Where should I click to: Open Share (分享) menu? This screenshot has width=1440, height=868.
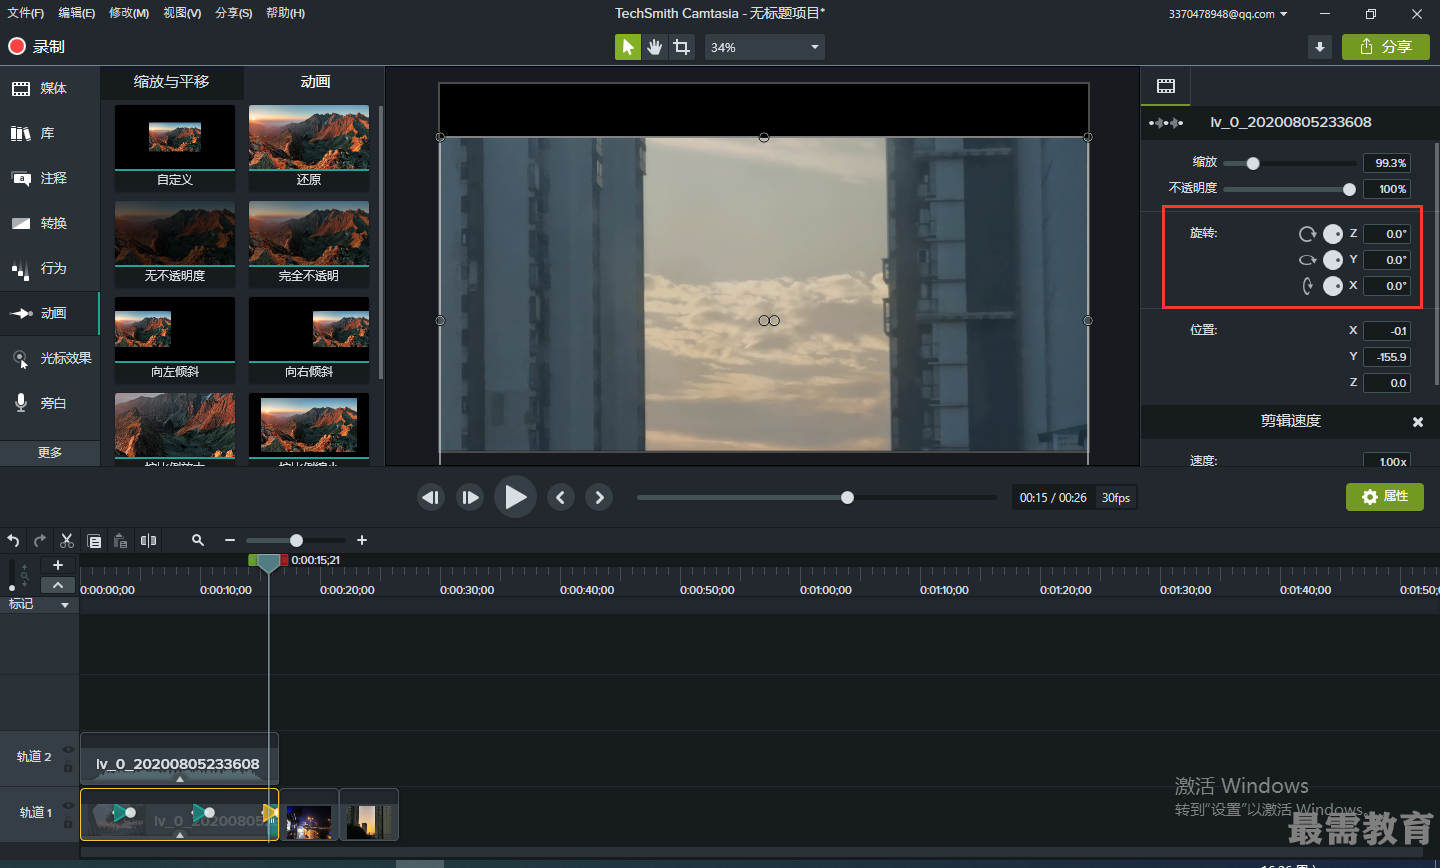(x=234, y=13)
